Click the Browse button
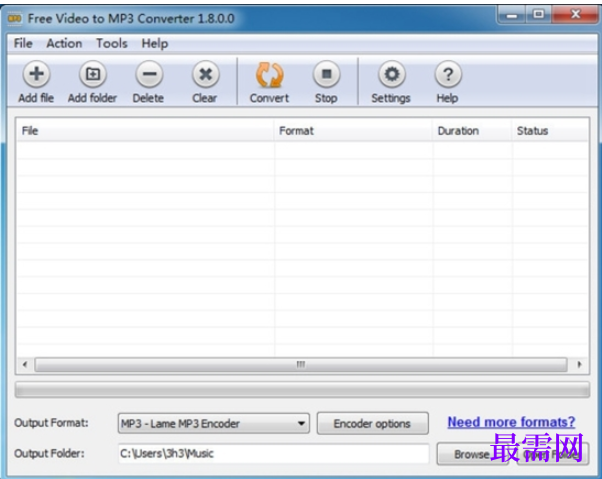Image resolution: width=602 pixels, height=479 pixels. click(x=472, y=454)
